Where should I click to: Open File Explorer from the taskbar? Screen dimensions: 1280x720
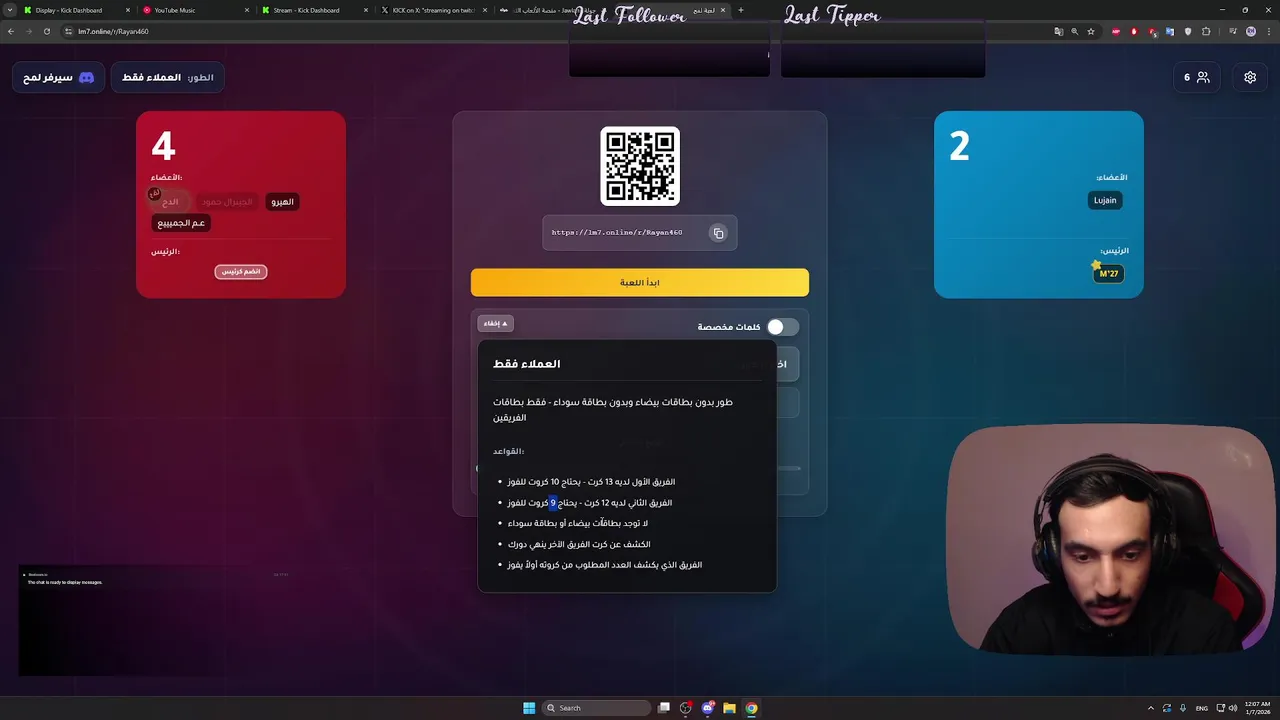(730, 708)
